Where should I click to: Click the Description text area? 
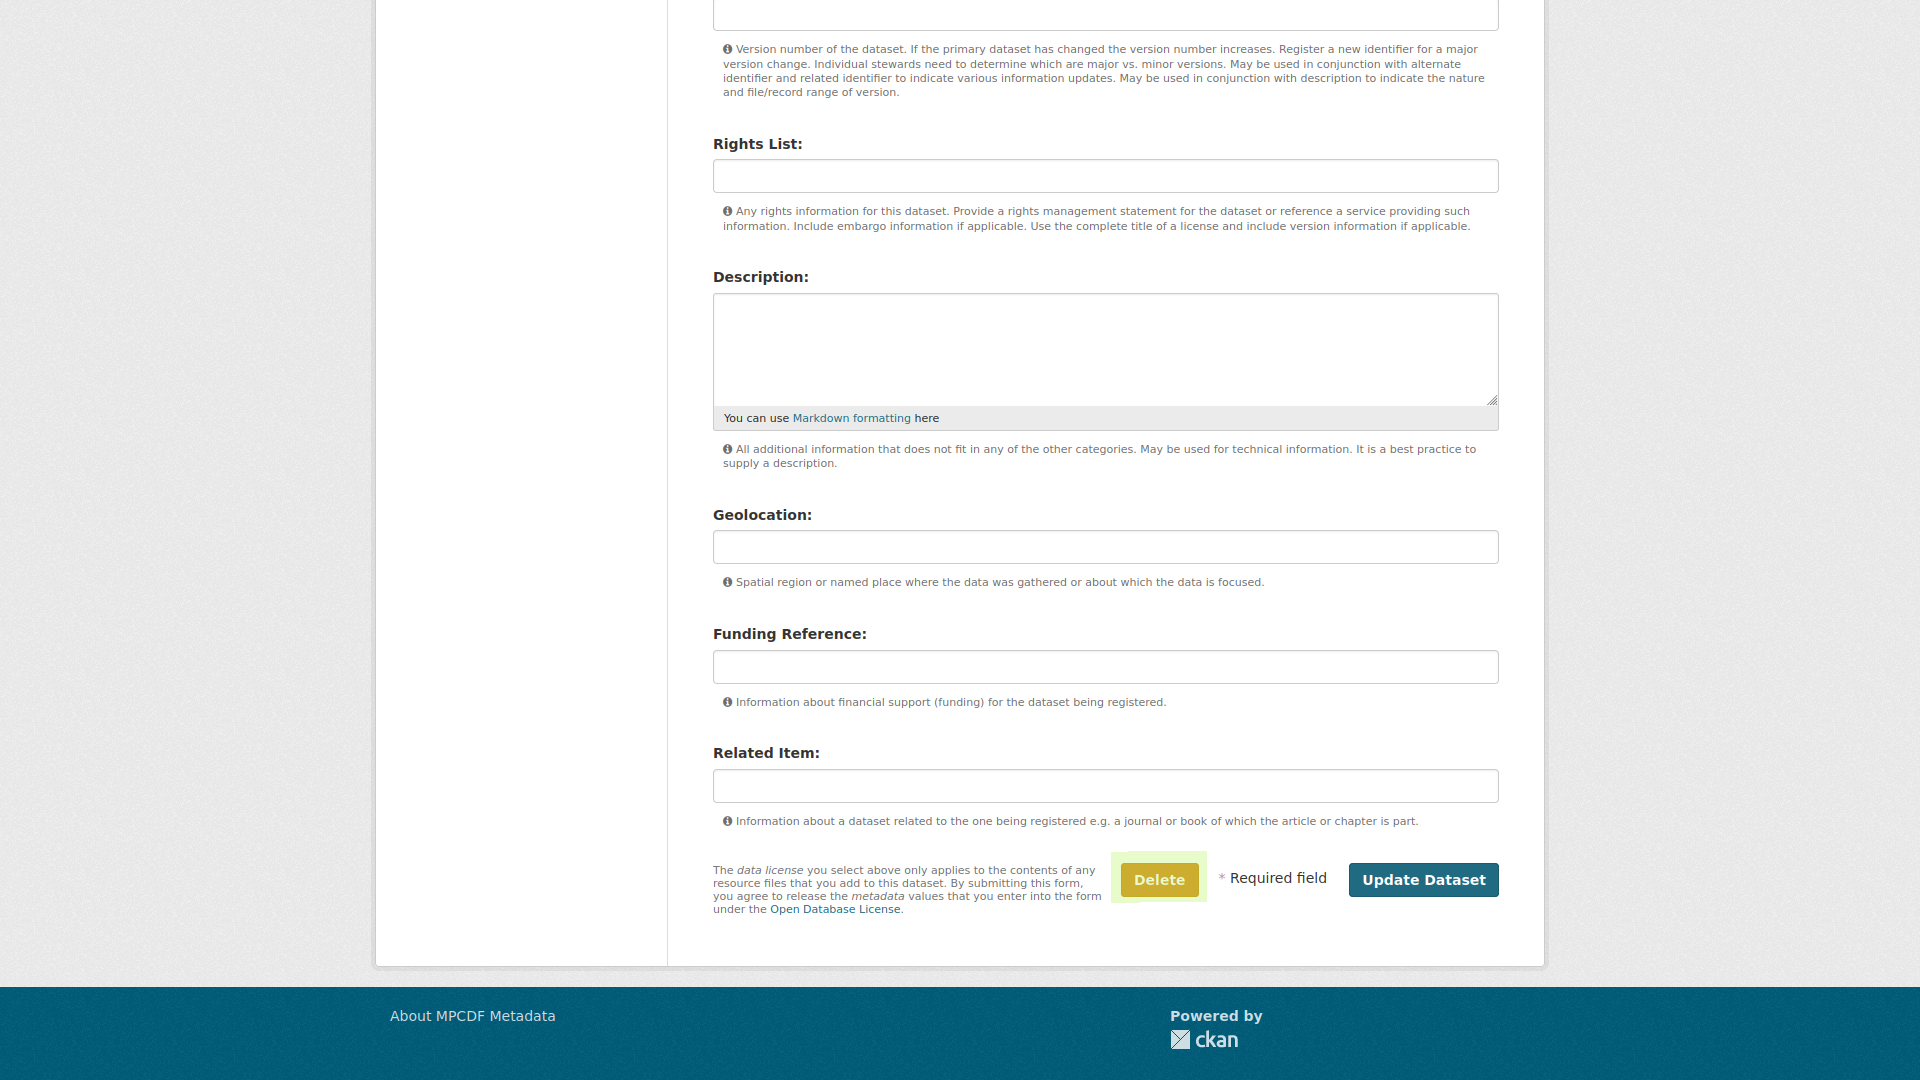point(1105,348)
